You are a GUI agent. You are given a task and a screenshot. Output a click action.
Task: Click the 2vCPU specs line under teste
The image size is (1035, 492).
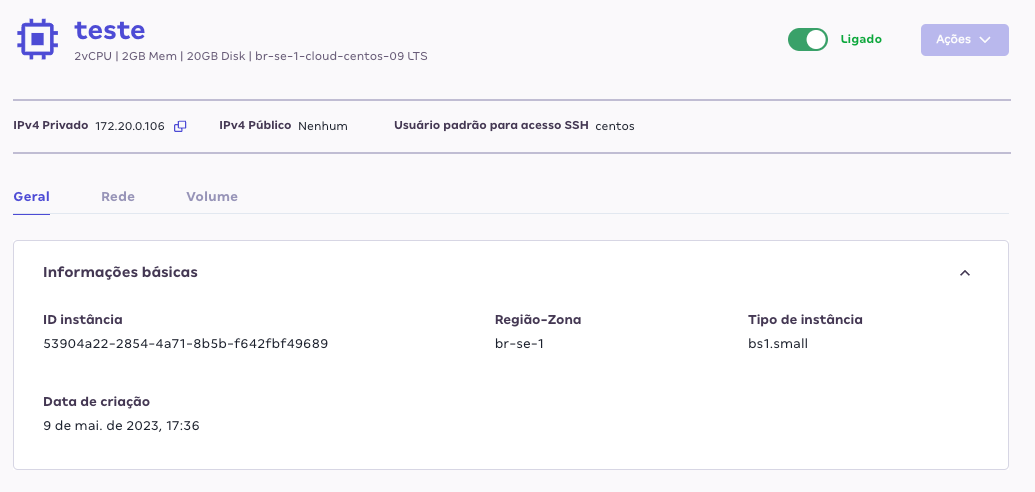(x=250, y=56)
